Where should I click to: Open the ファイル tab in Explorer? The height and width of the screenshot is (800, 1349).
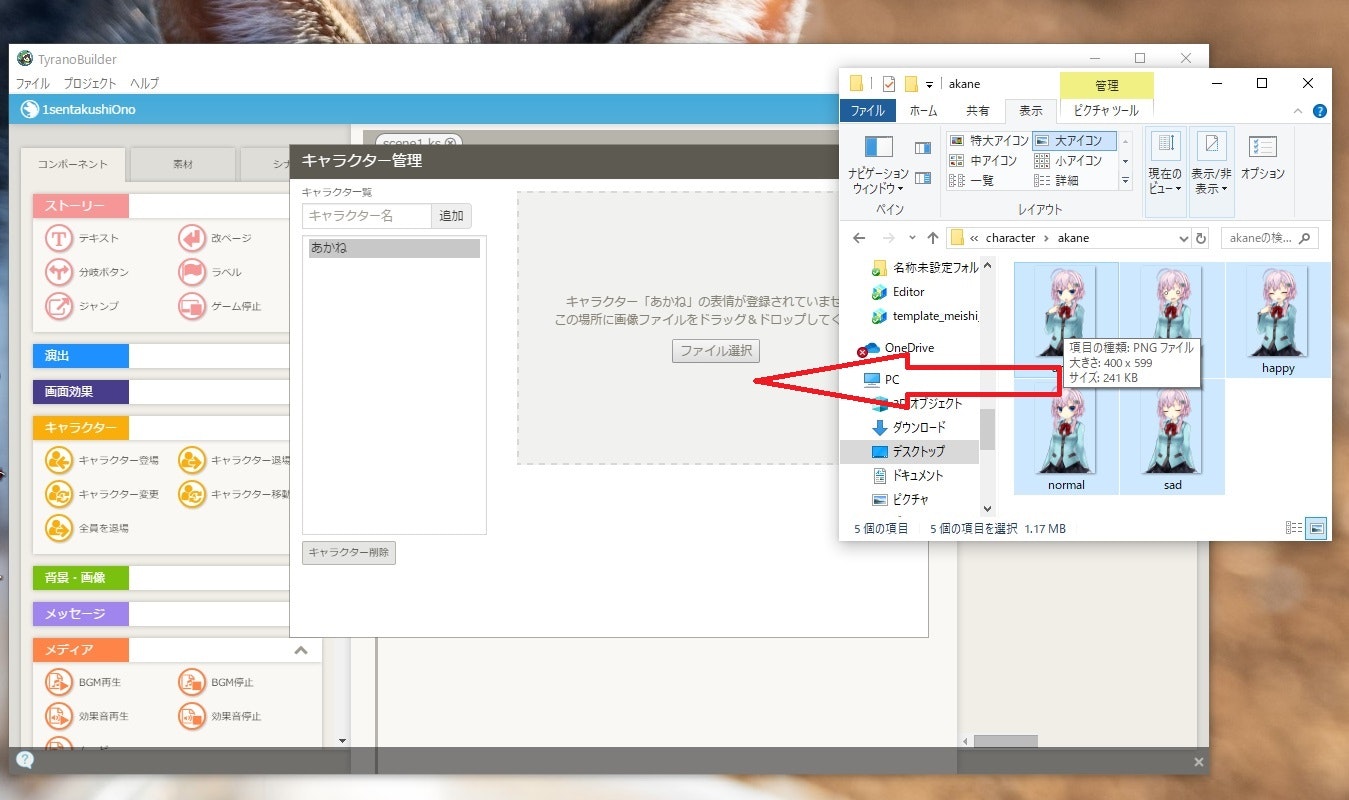(867, 110)
